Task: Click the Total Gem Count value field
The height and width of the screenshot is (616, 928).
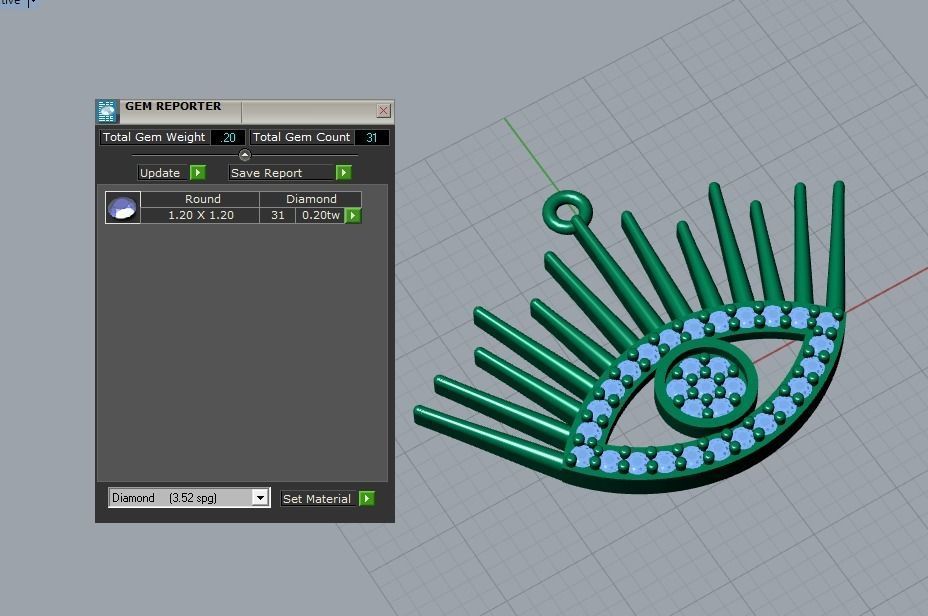Action: coord(372,137)
